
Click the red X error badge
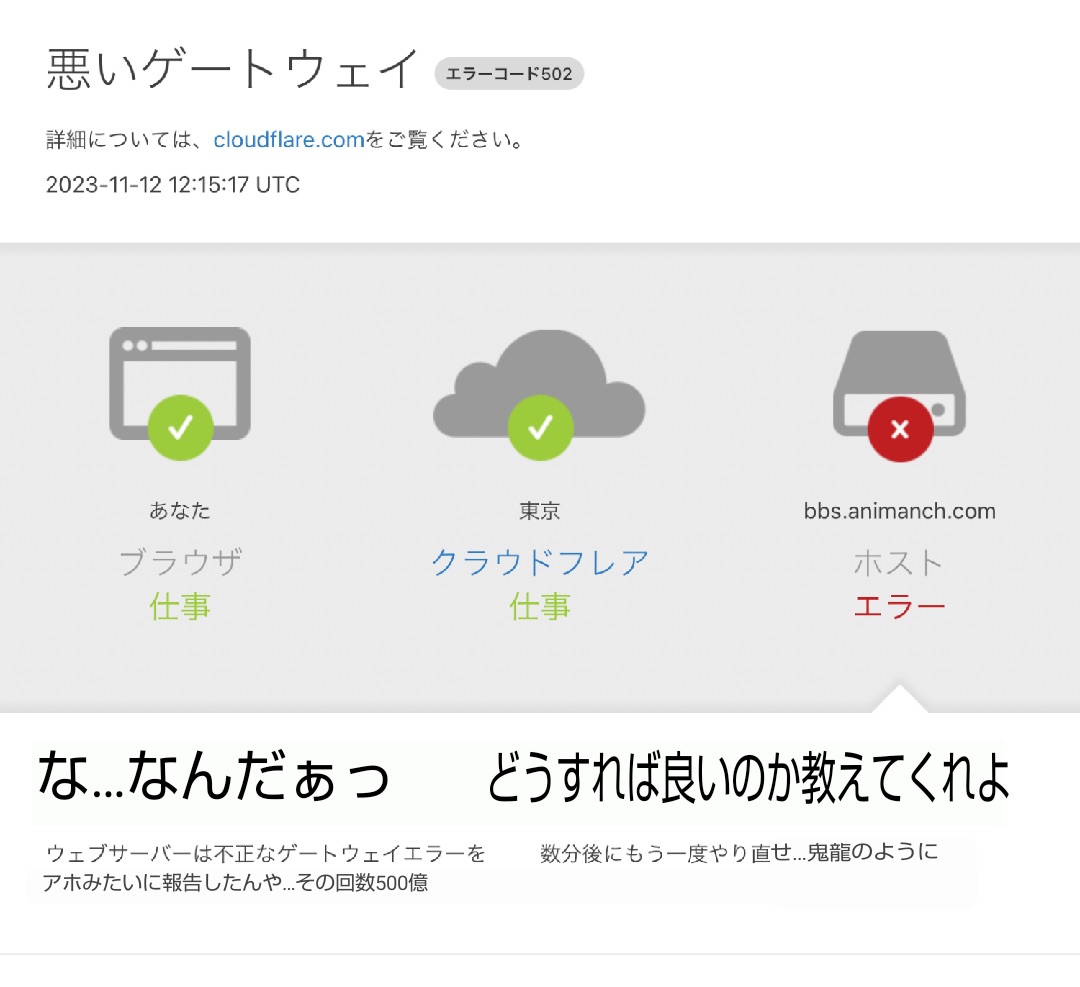tap(900, 429)
